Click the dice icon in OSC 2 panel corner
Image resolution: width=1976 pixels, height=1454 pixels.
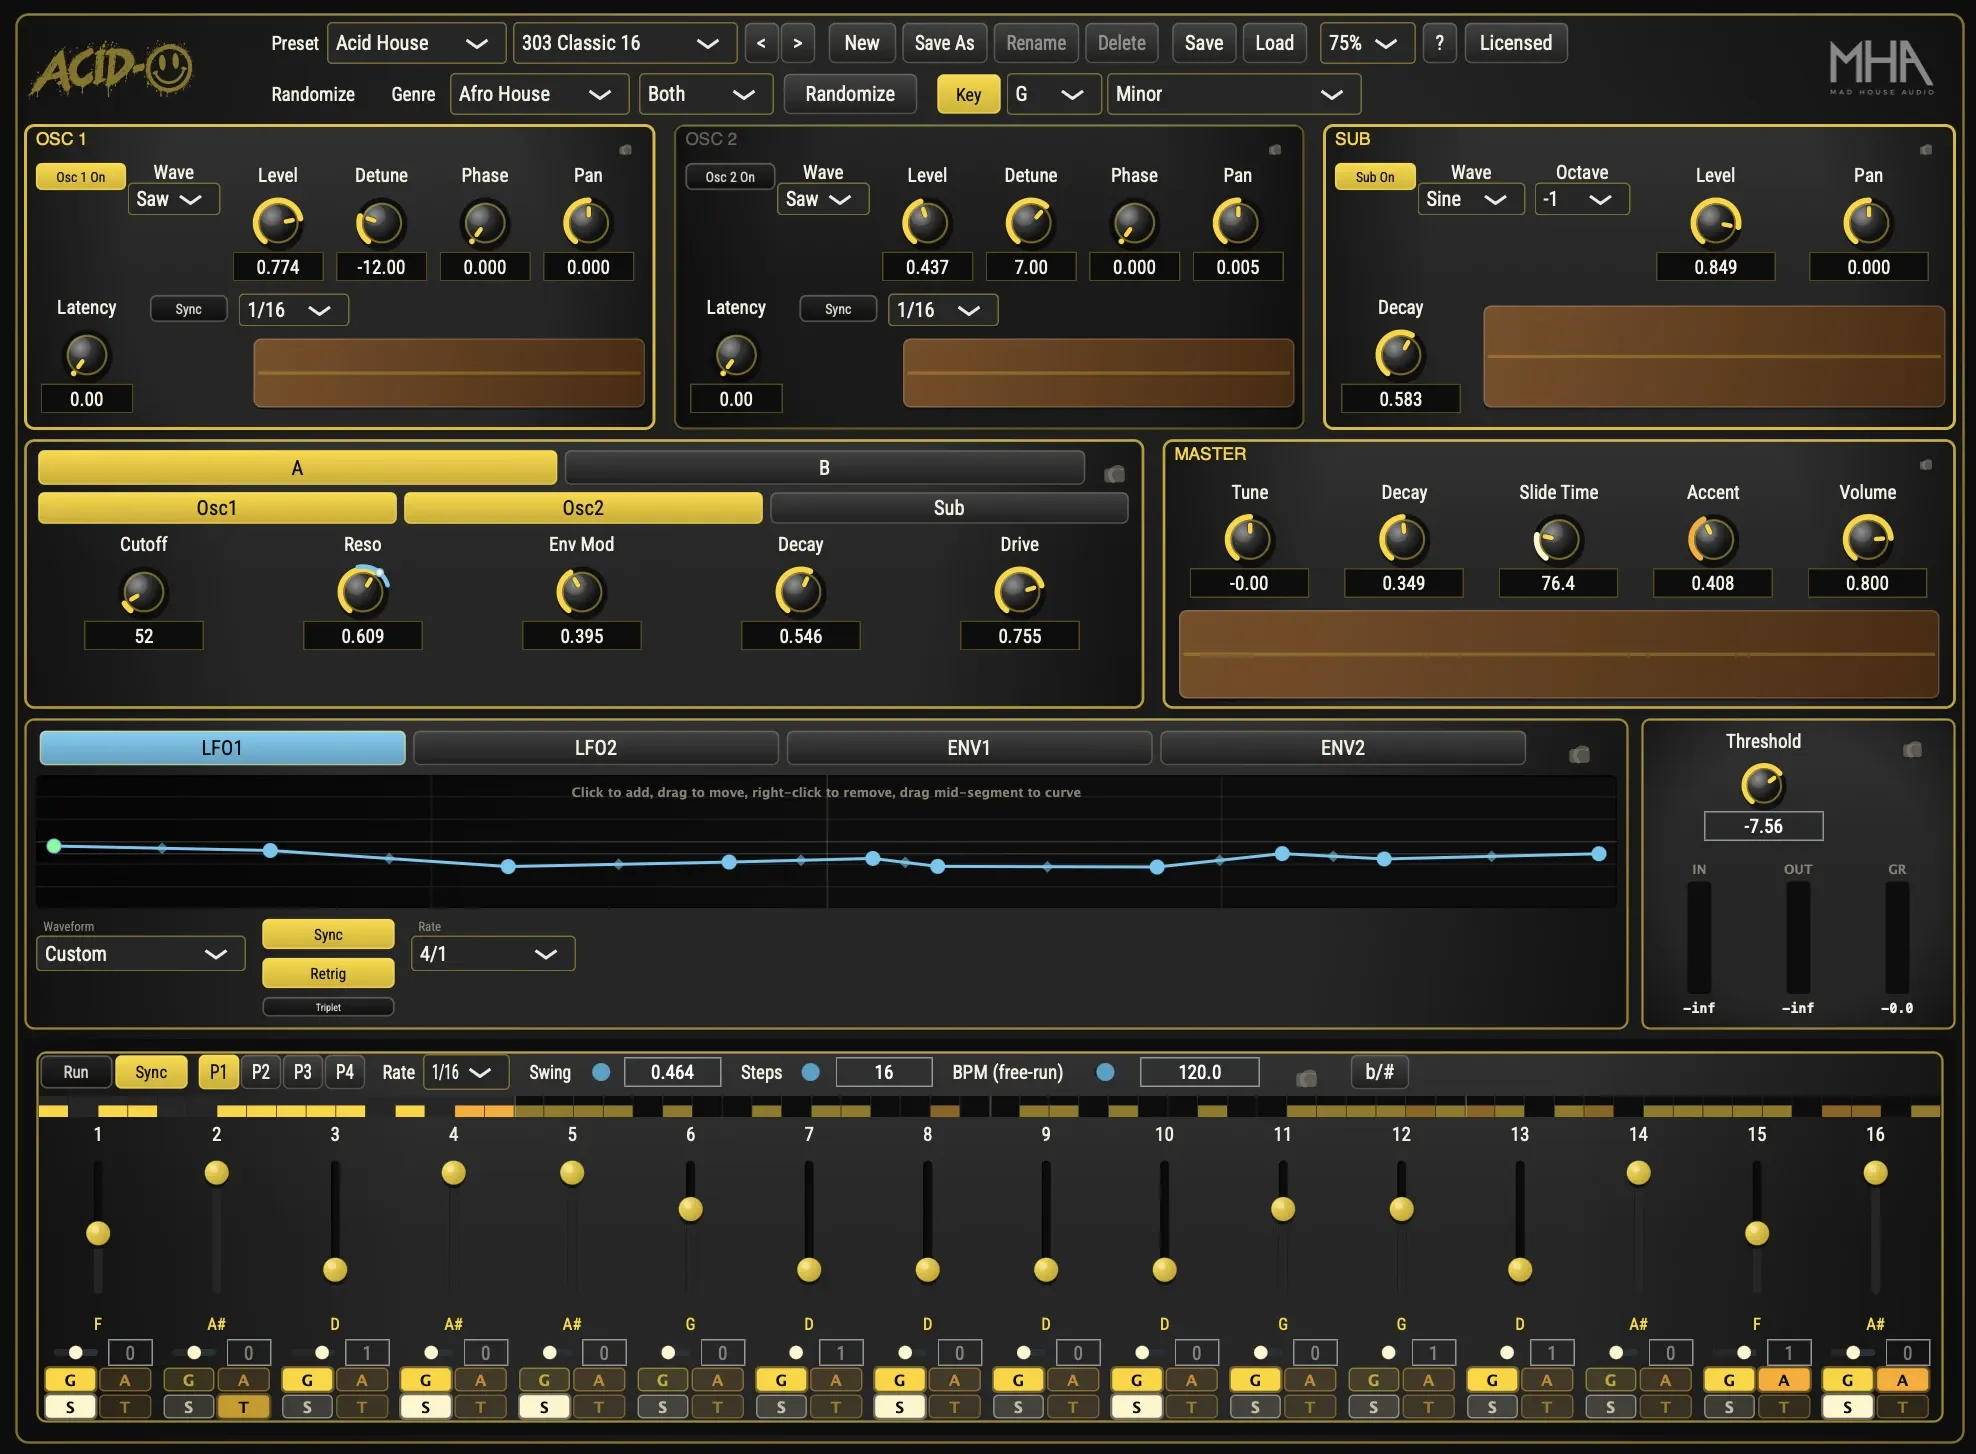[x=1275, y=150]
